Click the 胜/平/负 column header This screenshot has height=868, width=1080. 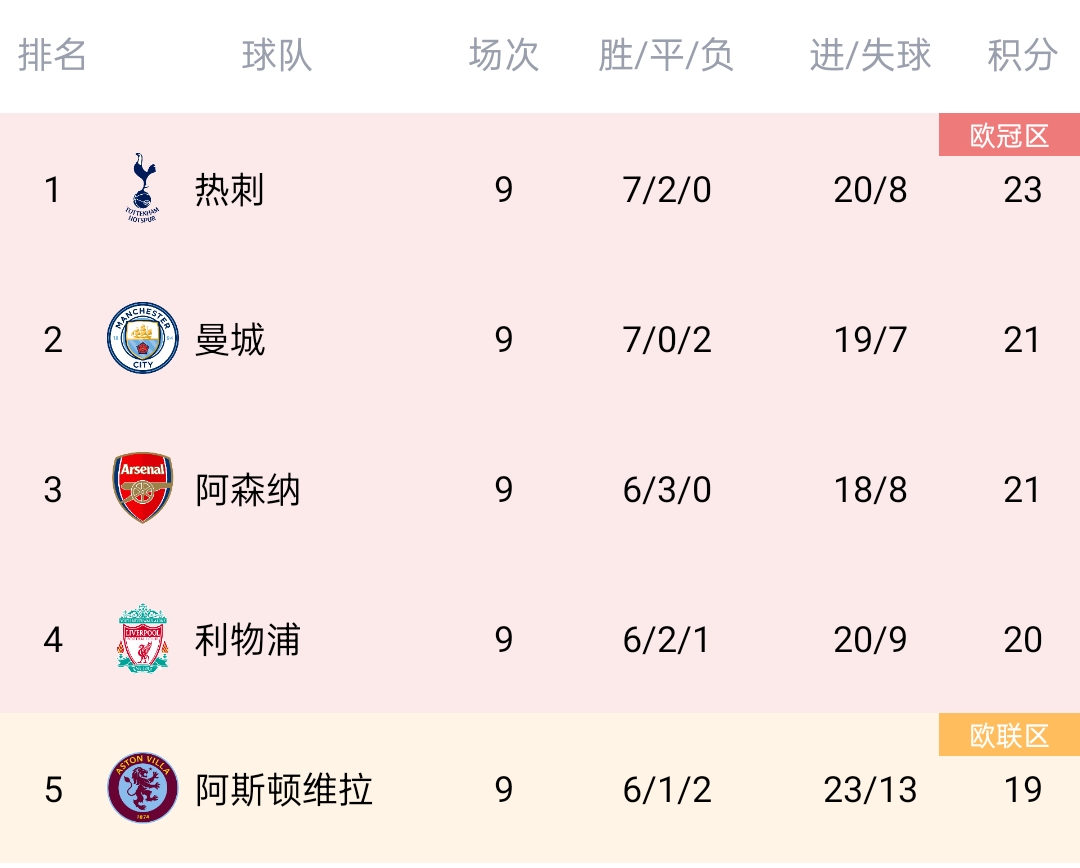click(x=666, y=55)
